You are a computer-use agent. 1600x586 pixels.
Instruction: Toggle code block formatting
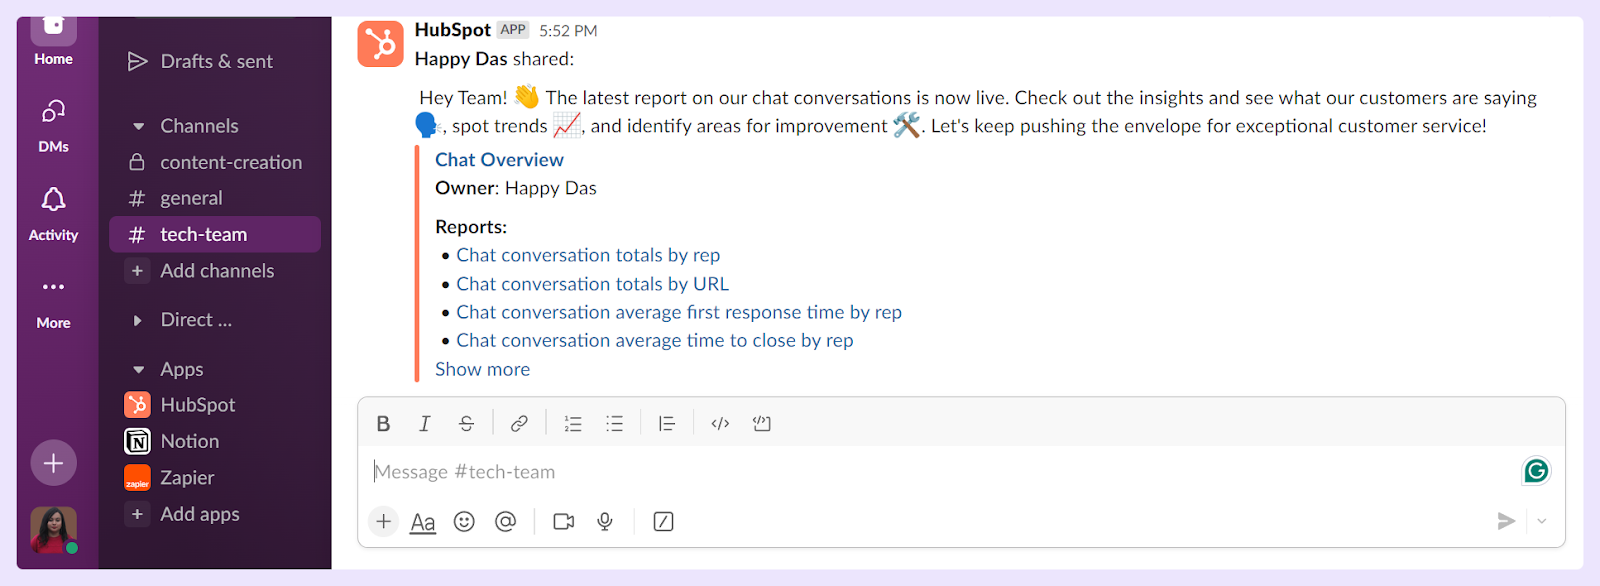tap(762, 424)
